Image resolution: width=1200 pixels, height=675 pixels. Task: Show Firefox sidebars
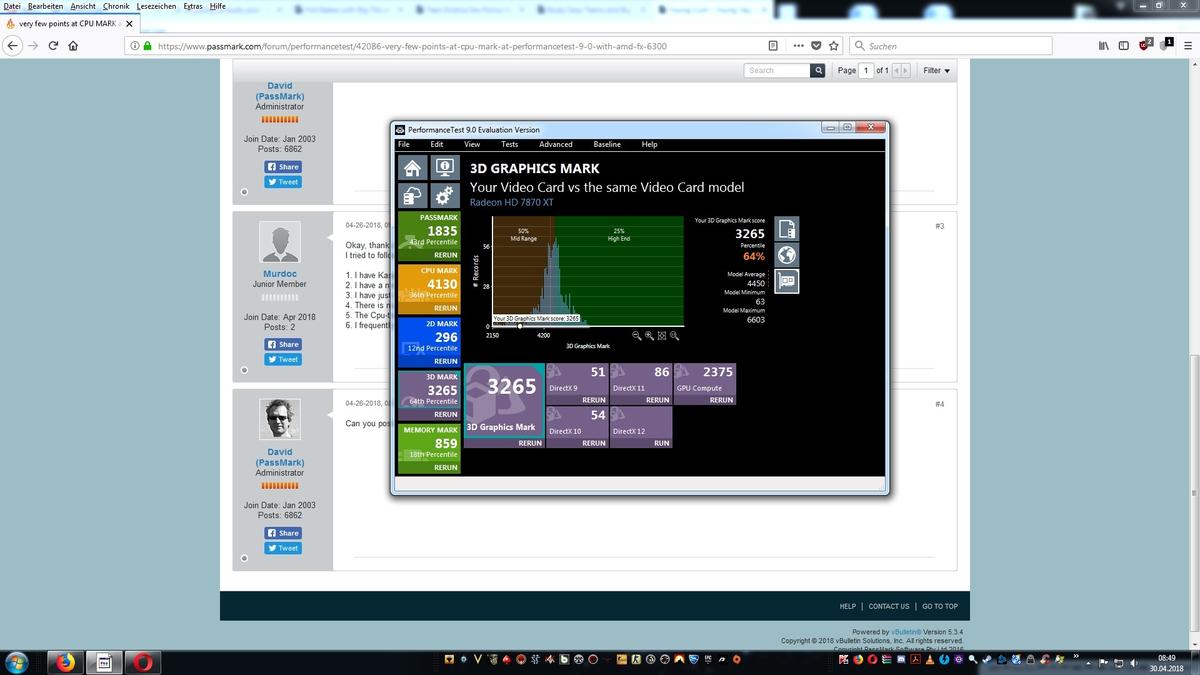1122,45
